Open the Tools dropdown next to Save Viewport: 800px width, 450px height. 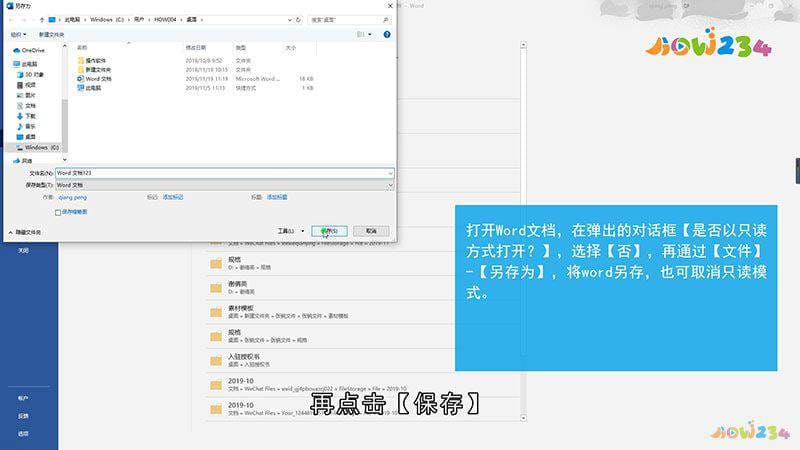[x=290, y=231]
